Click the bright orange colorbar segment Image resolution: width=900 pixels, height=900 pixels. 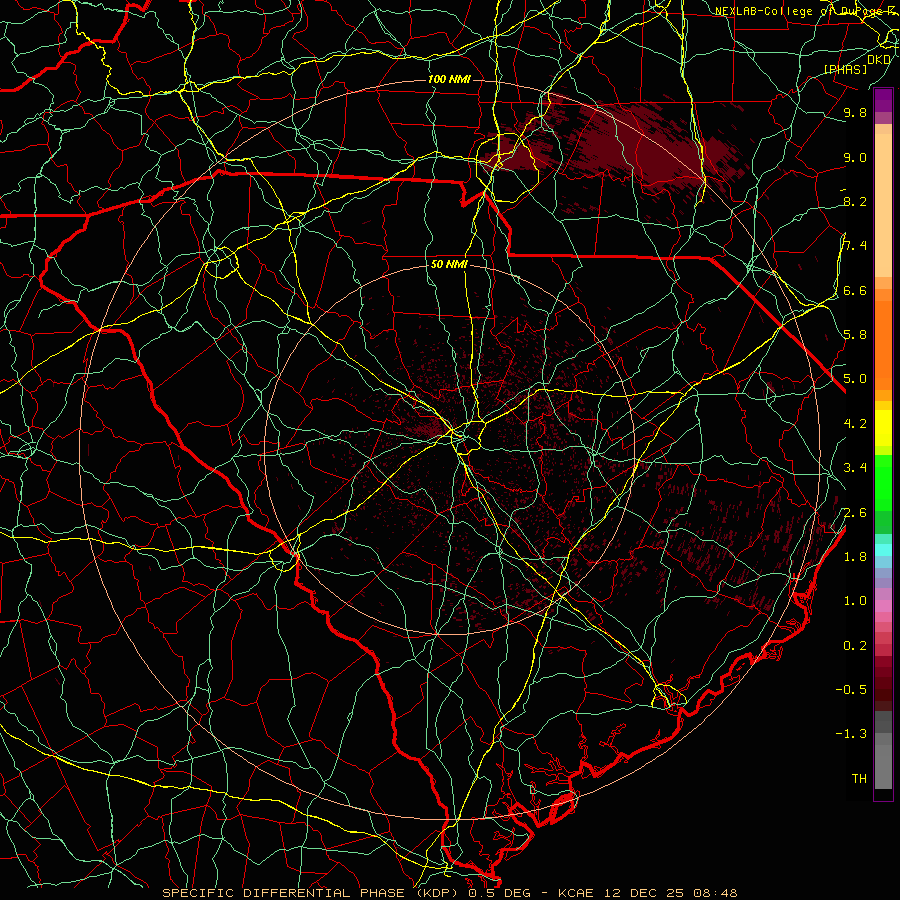pos(883,346)
